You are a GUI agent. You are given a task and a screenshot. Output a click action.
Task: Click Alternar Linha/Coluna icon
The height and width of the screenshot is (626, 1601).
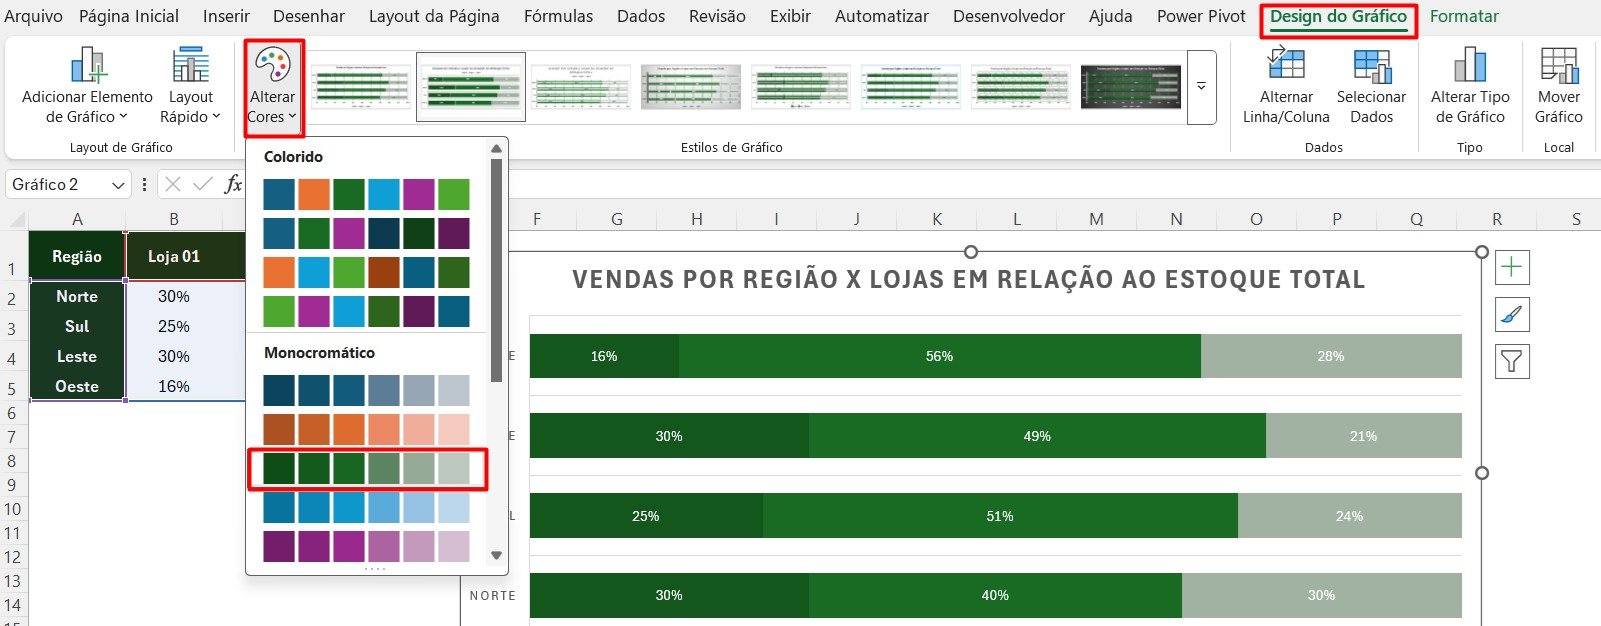coord(1286,66)
